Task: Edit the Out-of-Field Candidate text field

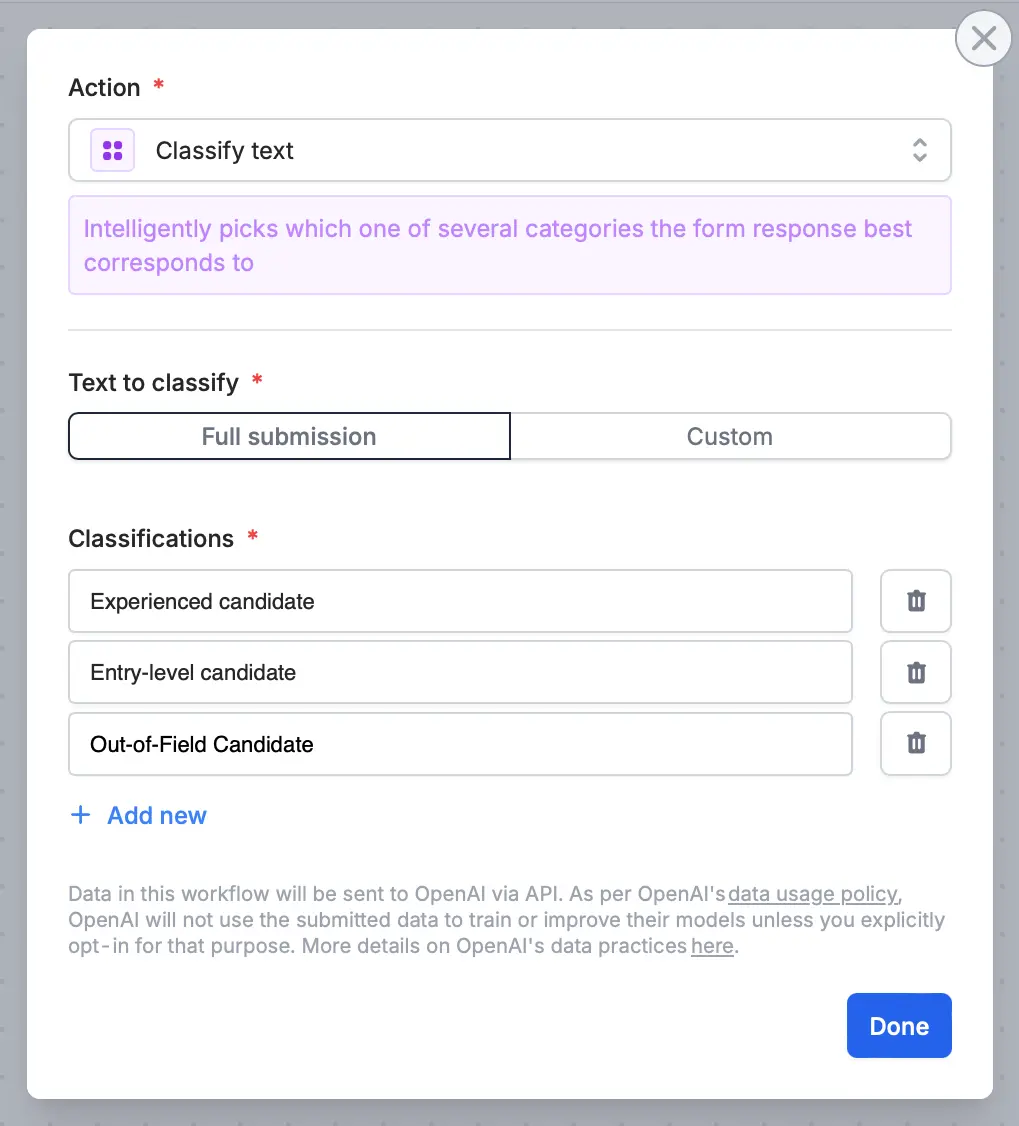Action: [x=460, y=744]
